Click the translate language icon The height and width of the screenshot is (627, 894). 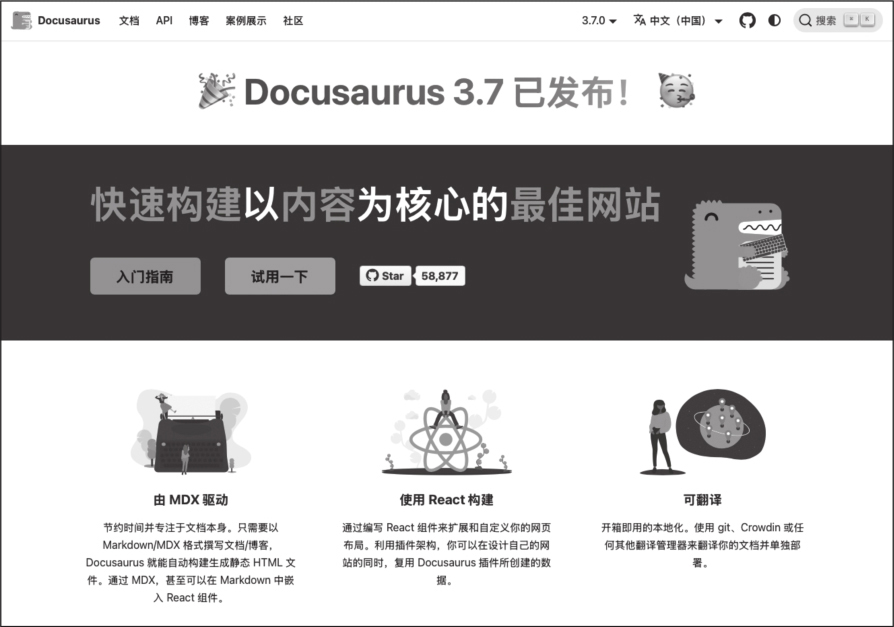pos(640,20)
